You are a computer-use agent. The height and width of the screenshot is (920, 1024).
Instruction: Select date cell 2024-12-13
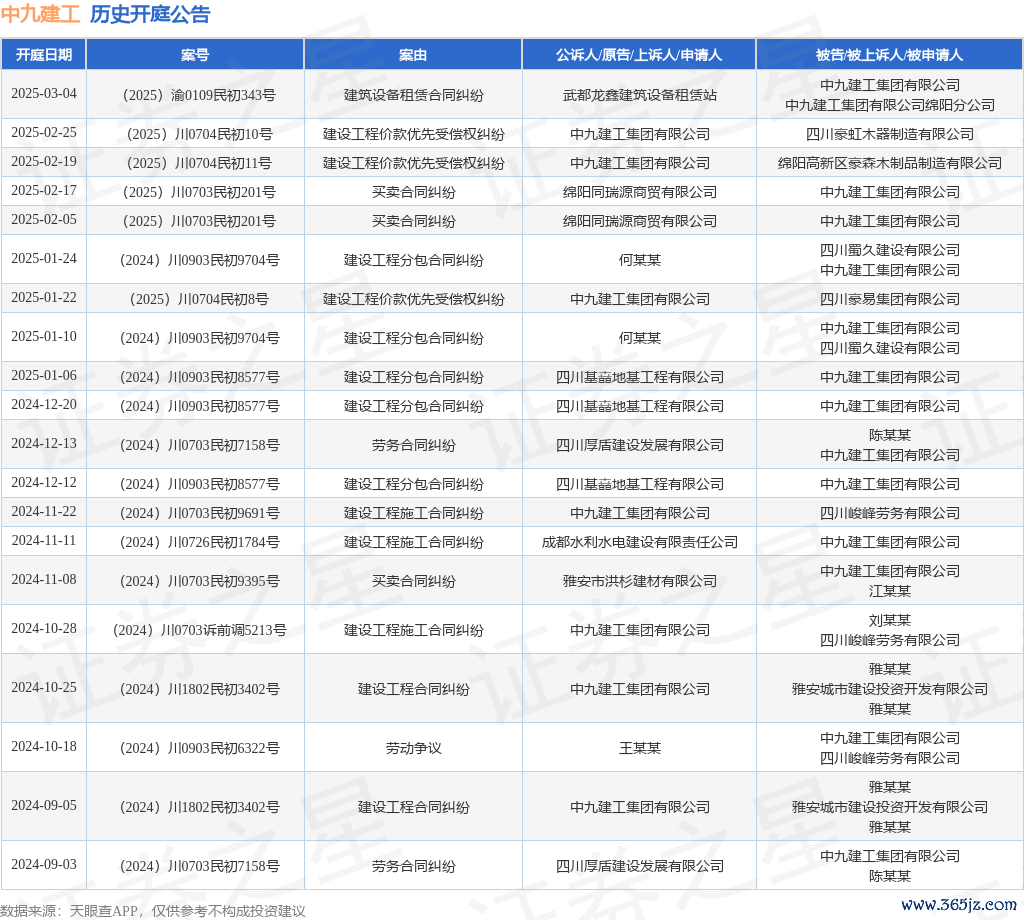click(x=44, y=443)
